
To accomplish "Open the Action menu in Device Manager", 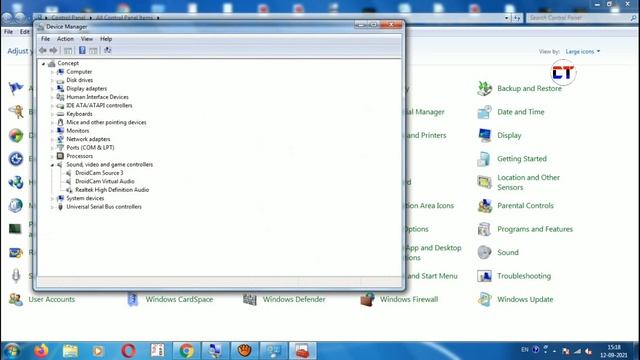I will click(65, 39).
